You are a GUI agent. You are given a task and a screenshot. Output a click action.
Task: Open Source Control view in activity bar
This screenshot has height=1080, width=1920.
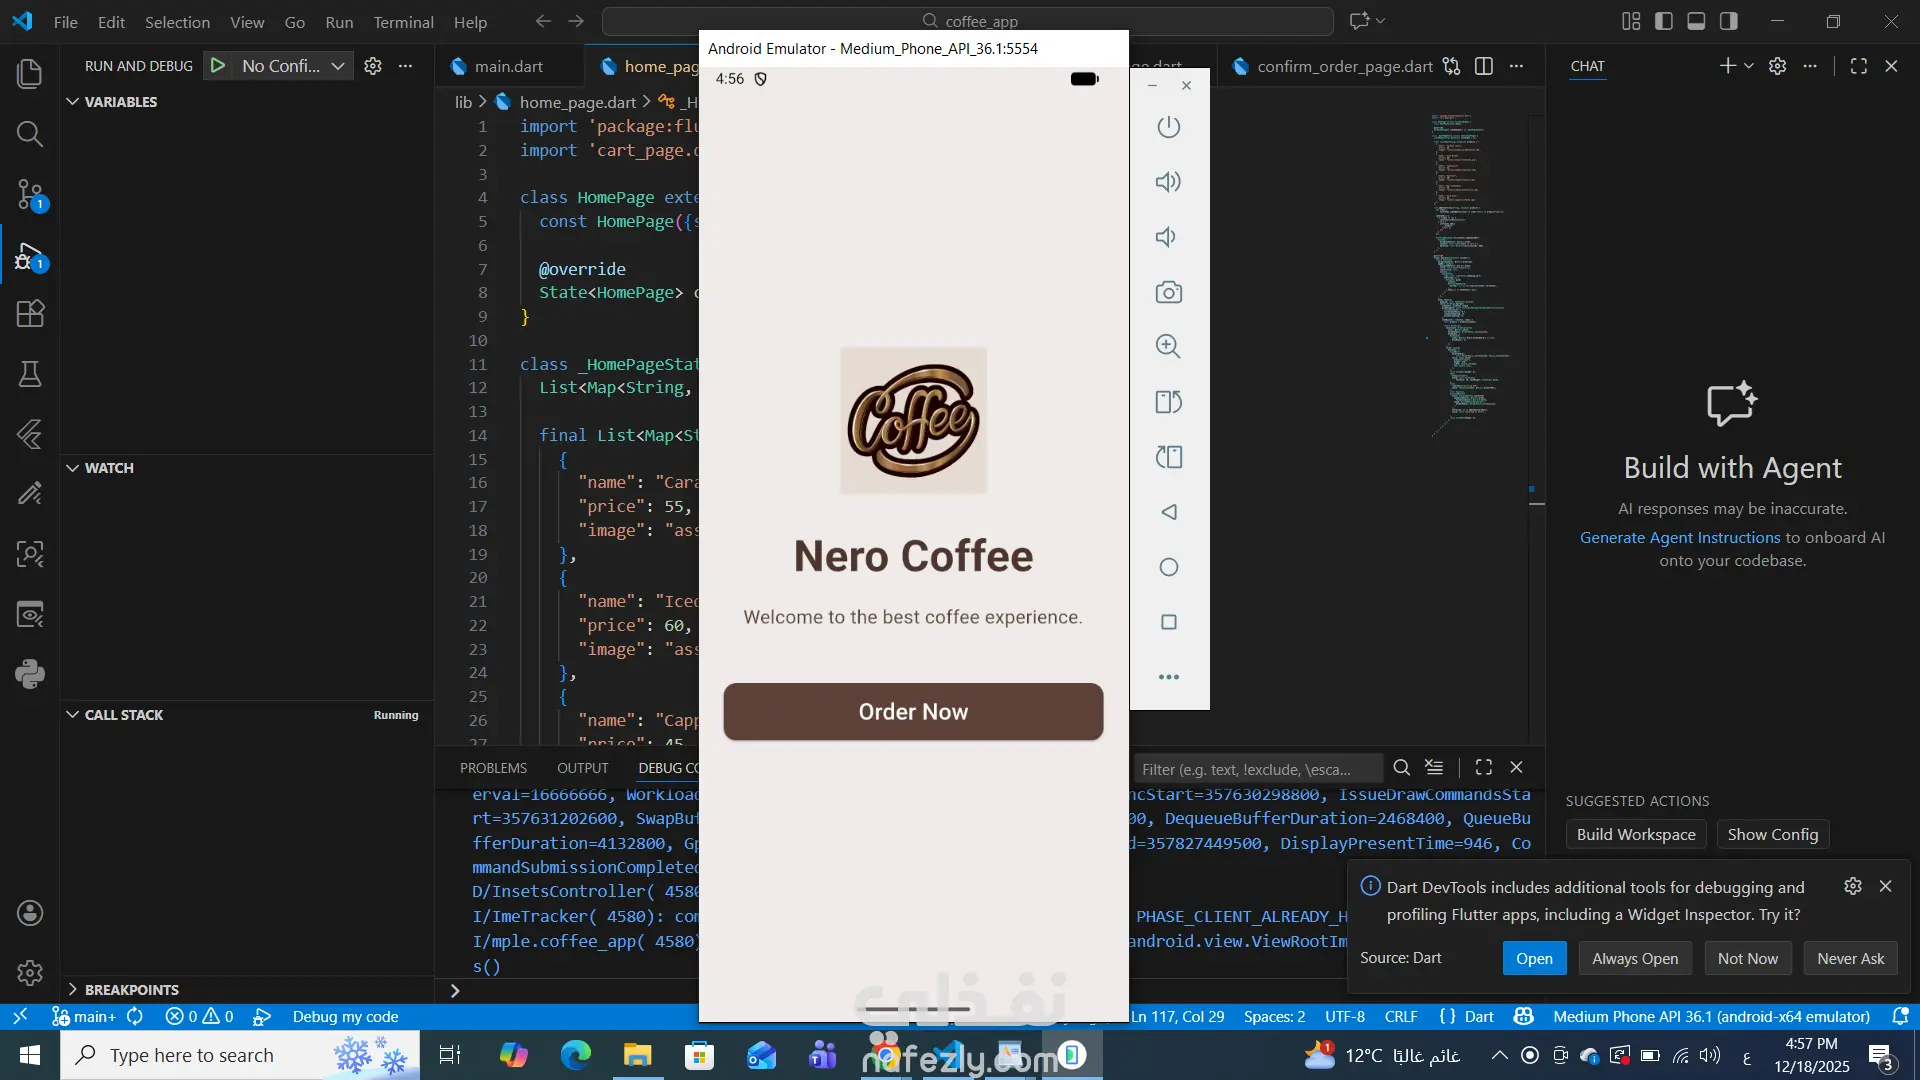coord(30,194)
